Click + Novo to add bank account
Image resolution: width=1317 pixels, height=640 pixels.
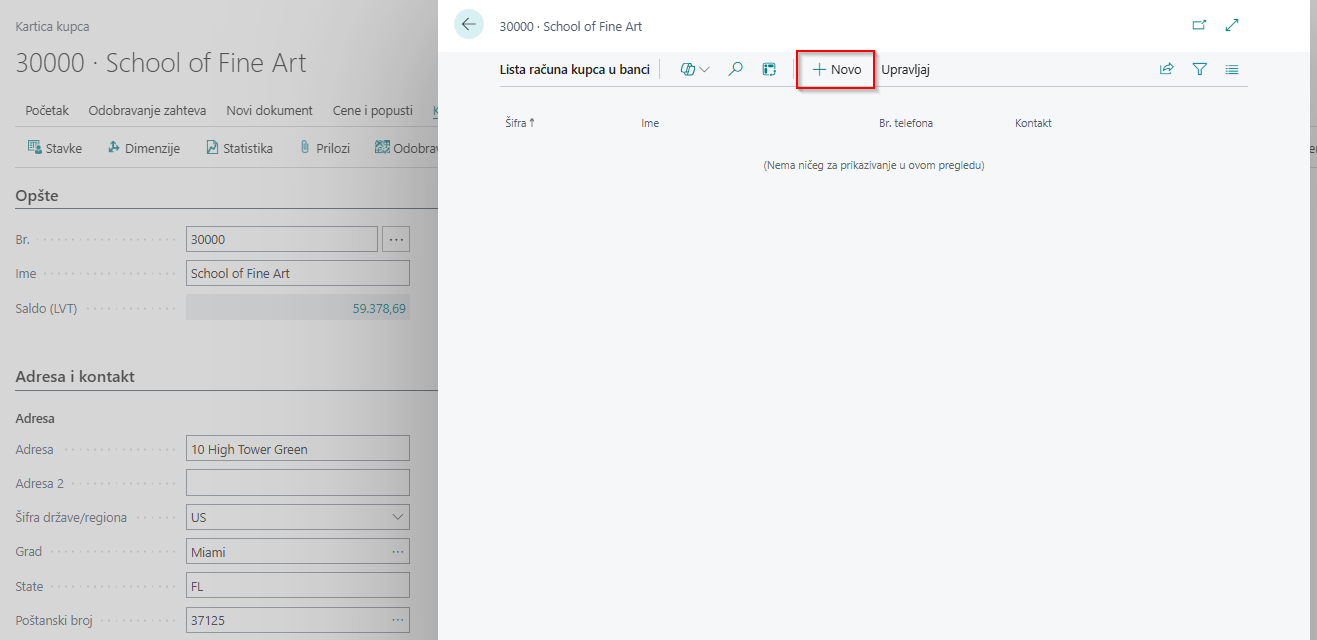(836, 70)
